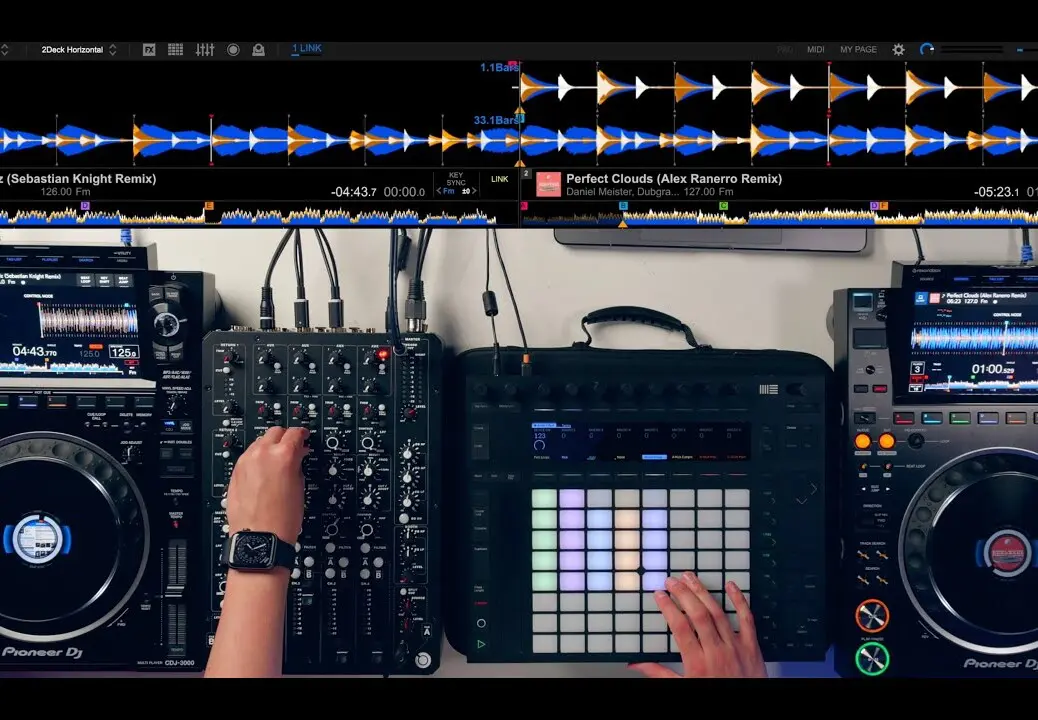The width and height of the screenshot is (1038, 720).
Task: Click the record circle button on the Push controller
Action: tap(481, 623)
